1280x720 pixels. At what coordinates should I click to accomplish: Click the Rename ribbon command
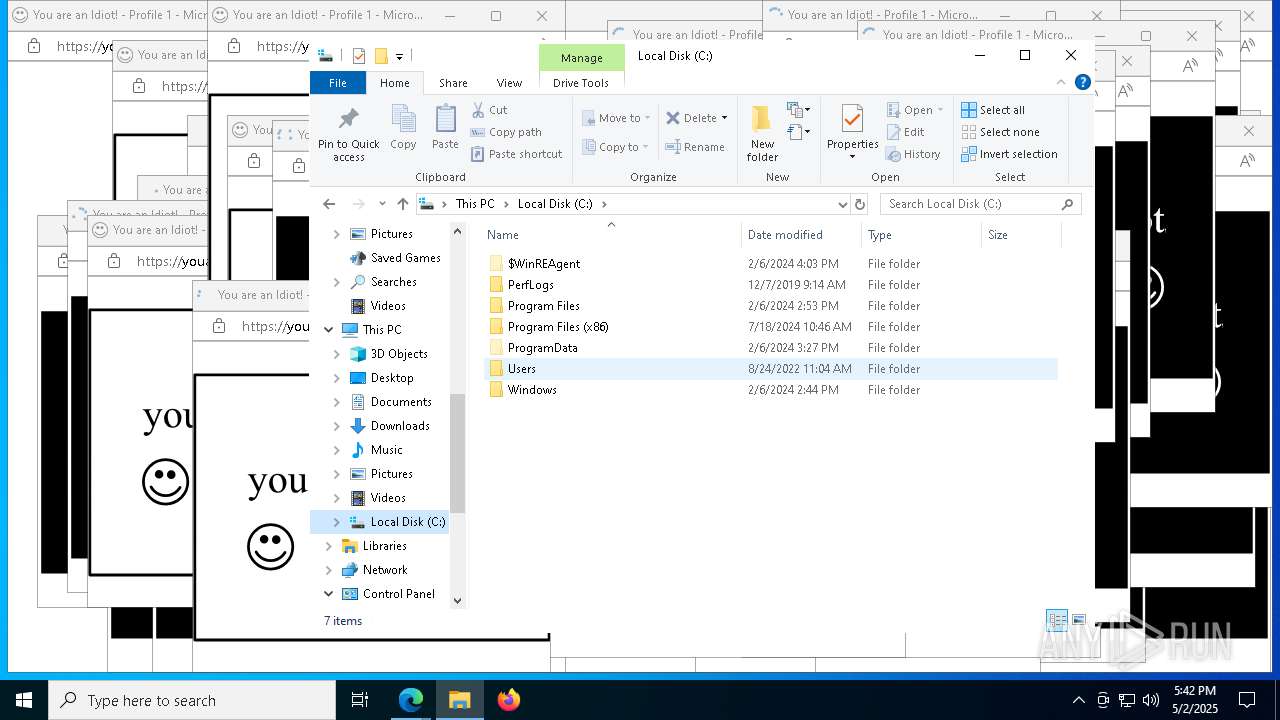click(695, 147)
